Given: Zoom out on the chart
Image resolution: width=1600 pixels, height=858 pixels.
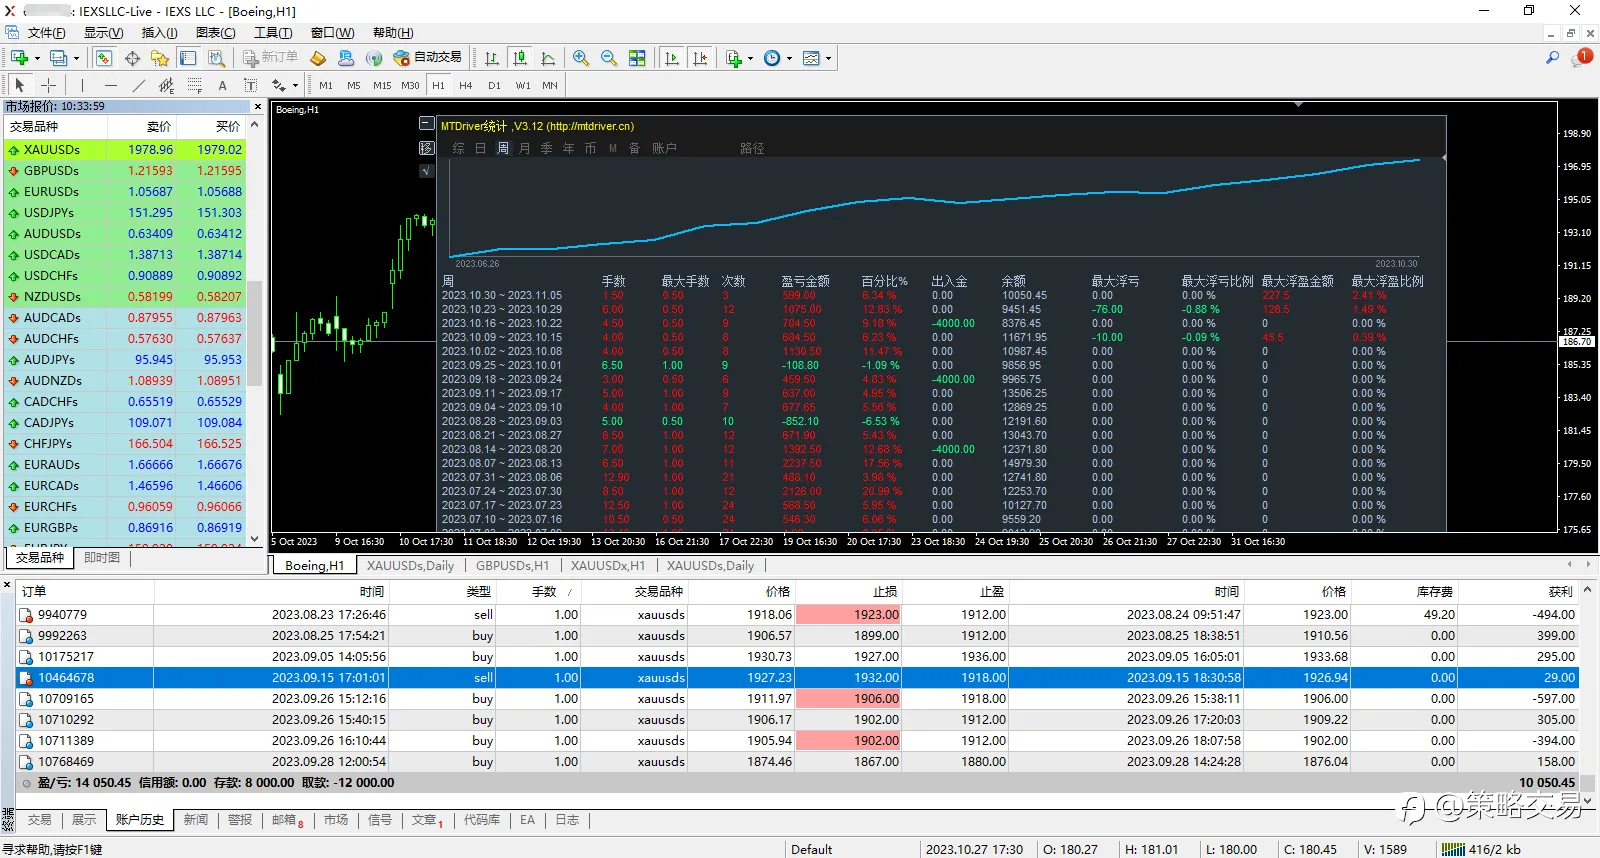Looking at the screenshot, I should [x=609, y=58].
